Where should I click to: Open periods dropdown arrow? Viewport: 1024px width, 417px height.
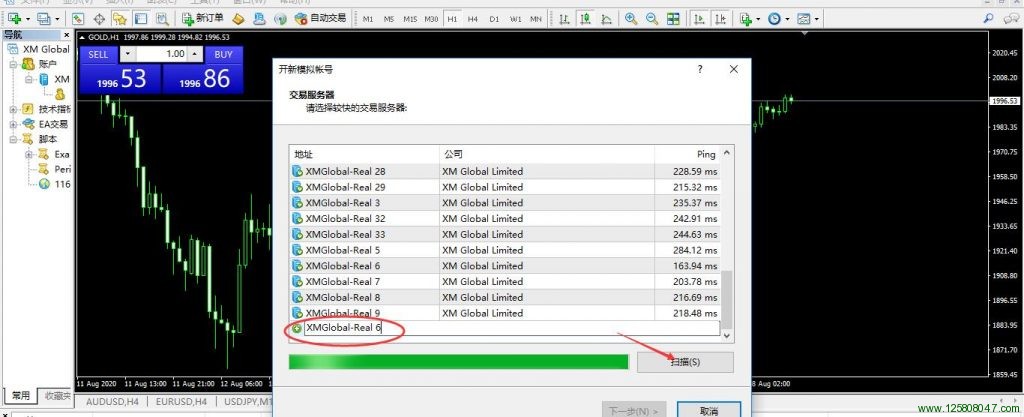coord(788,20)
